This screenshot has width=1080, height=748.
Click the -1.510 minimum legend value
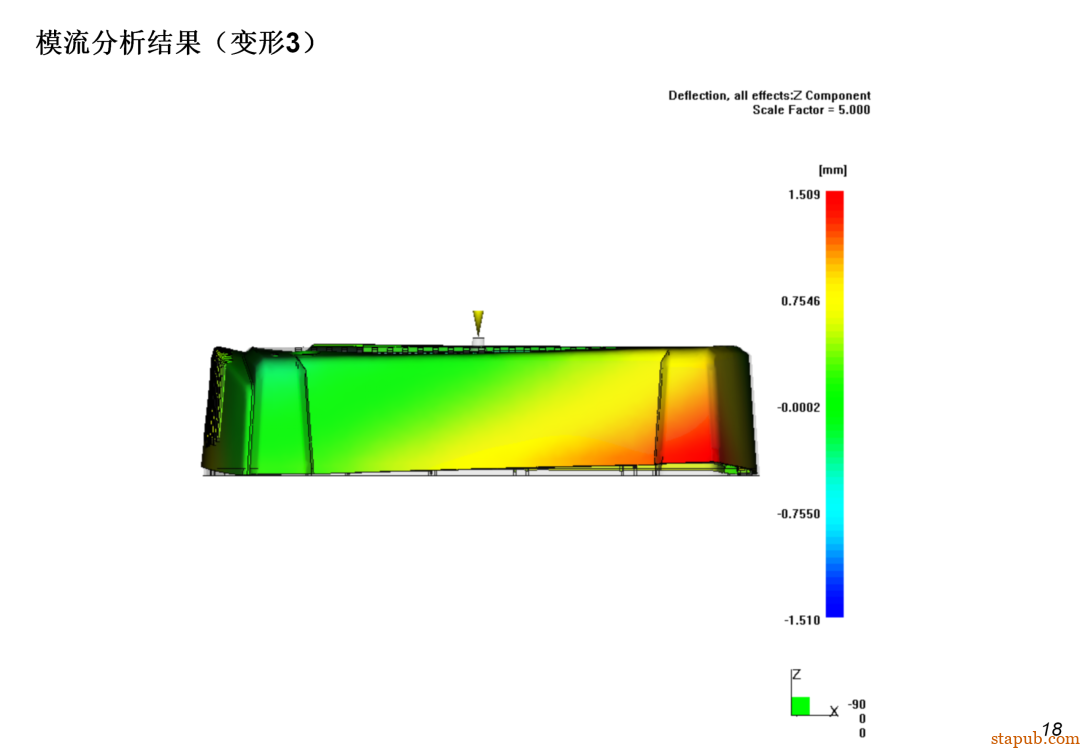tap(802, 620)
